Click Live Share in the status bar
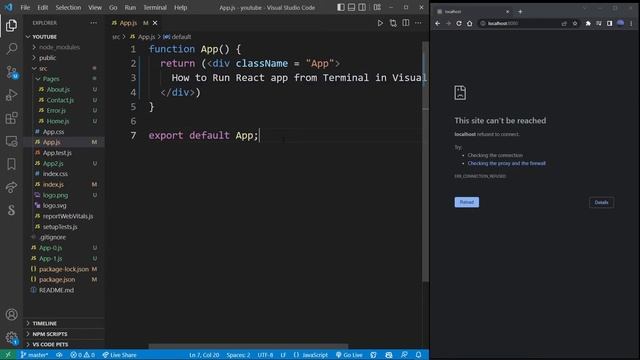The height and width of the screenshot is (360, 640). point(120,355)
